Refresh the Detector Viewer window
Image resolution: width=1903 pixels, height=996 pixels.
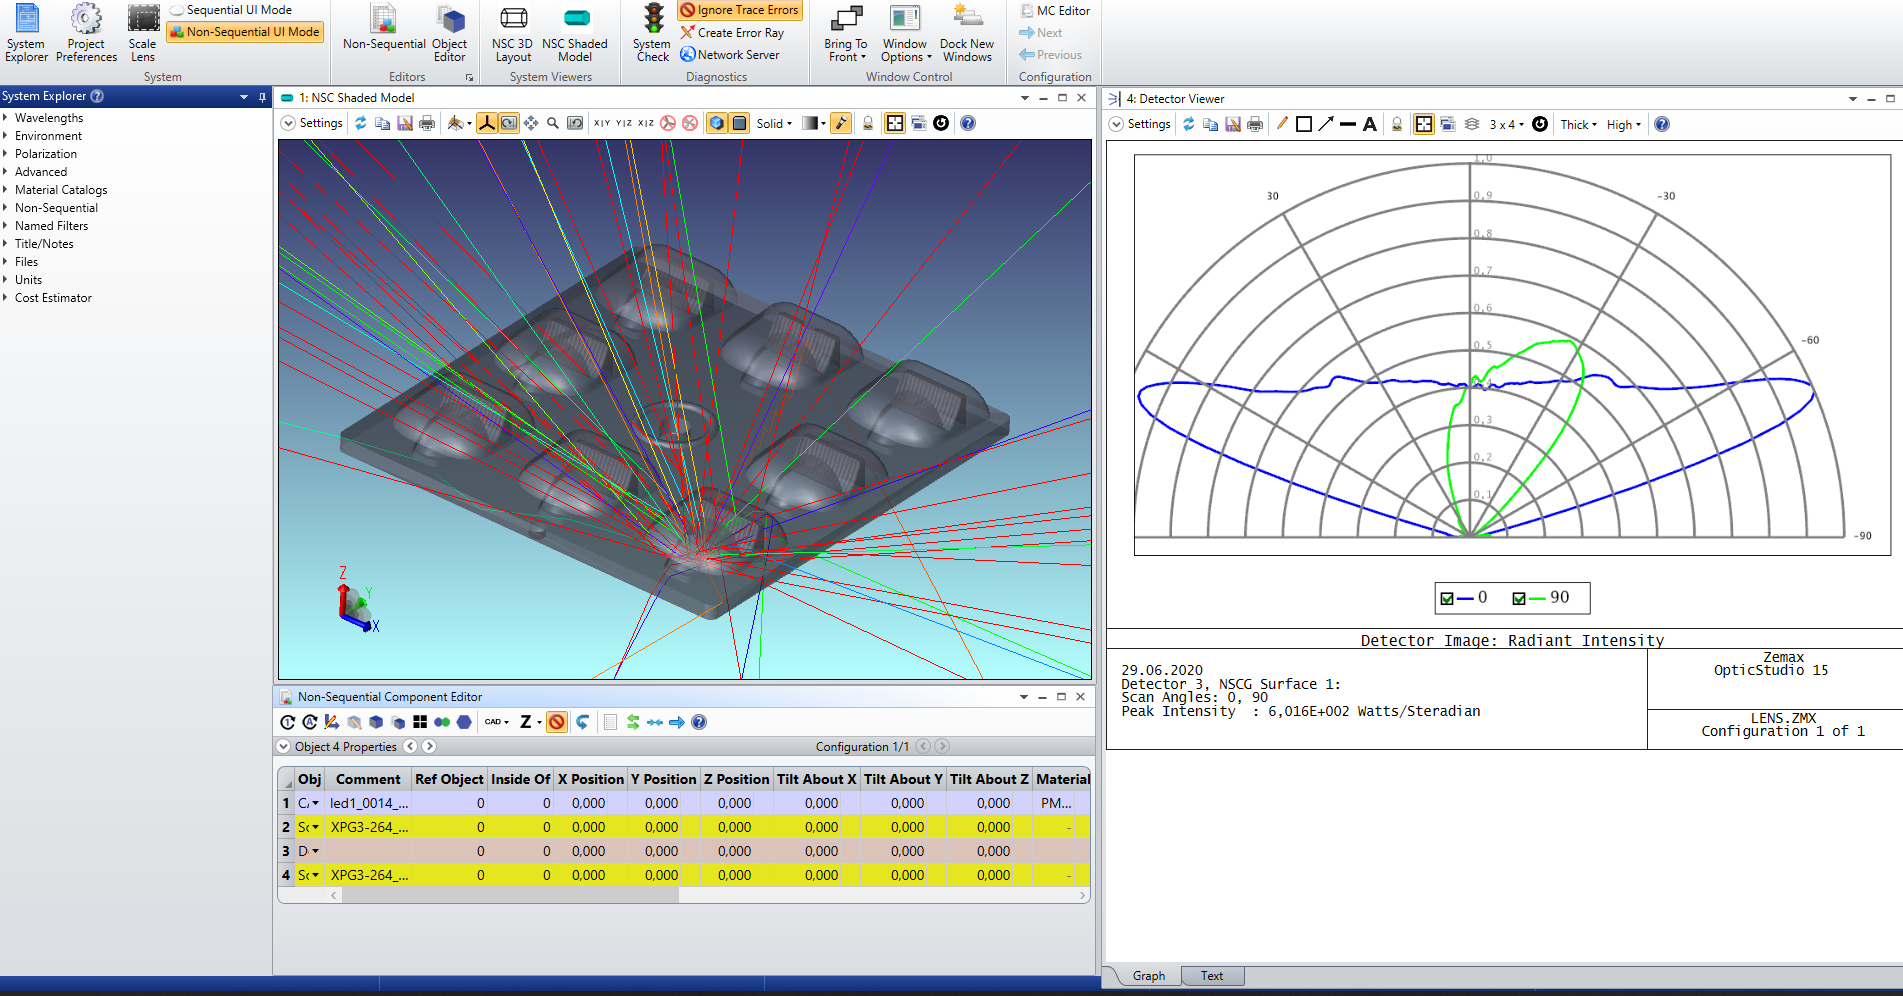click(1188, 124)
